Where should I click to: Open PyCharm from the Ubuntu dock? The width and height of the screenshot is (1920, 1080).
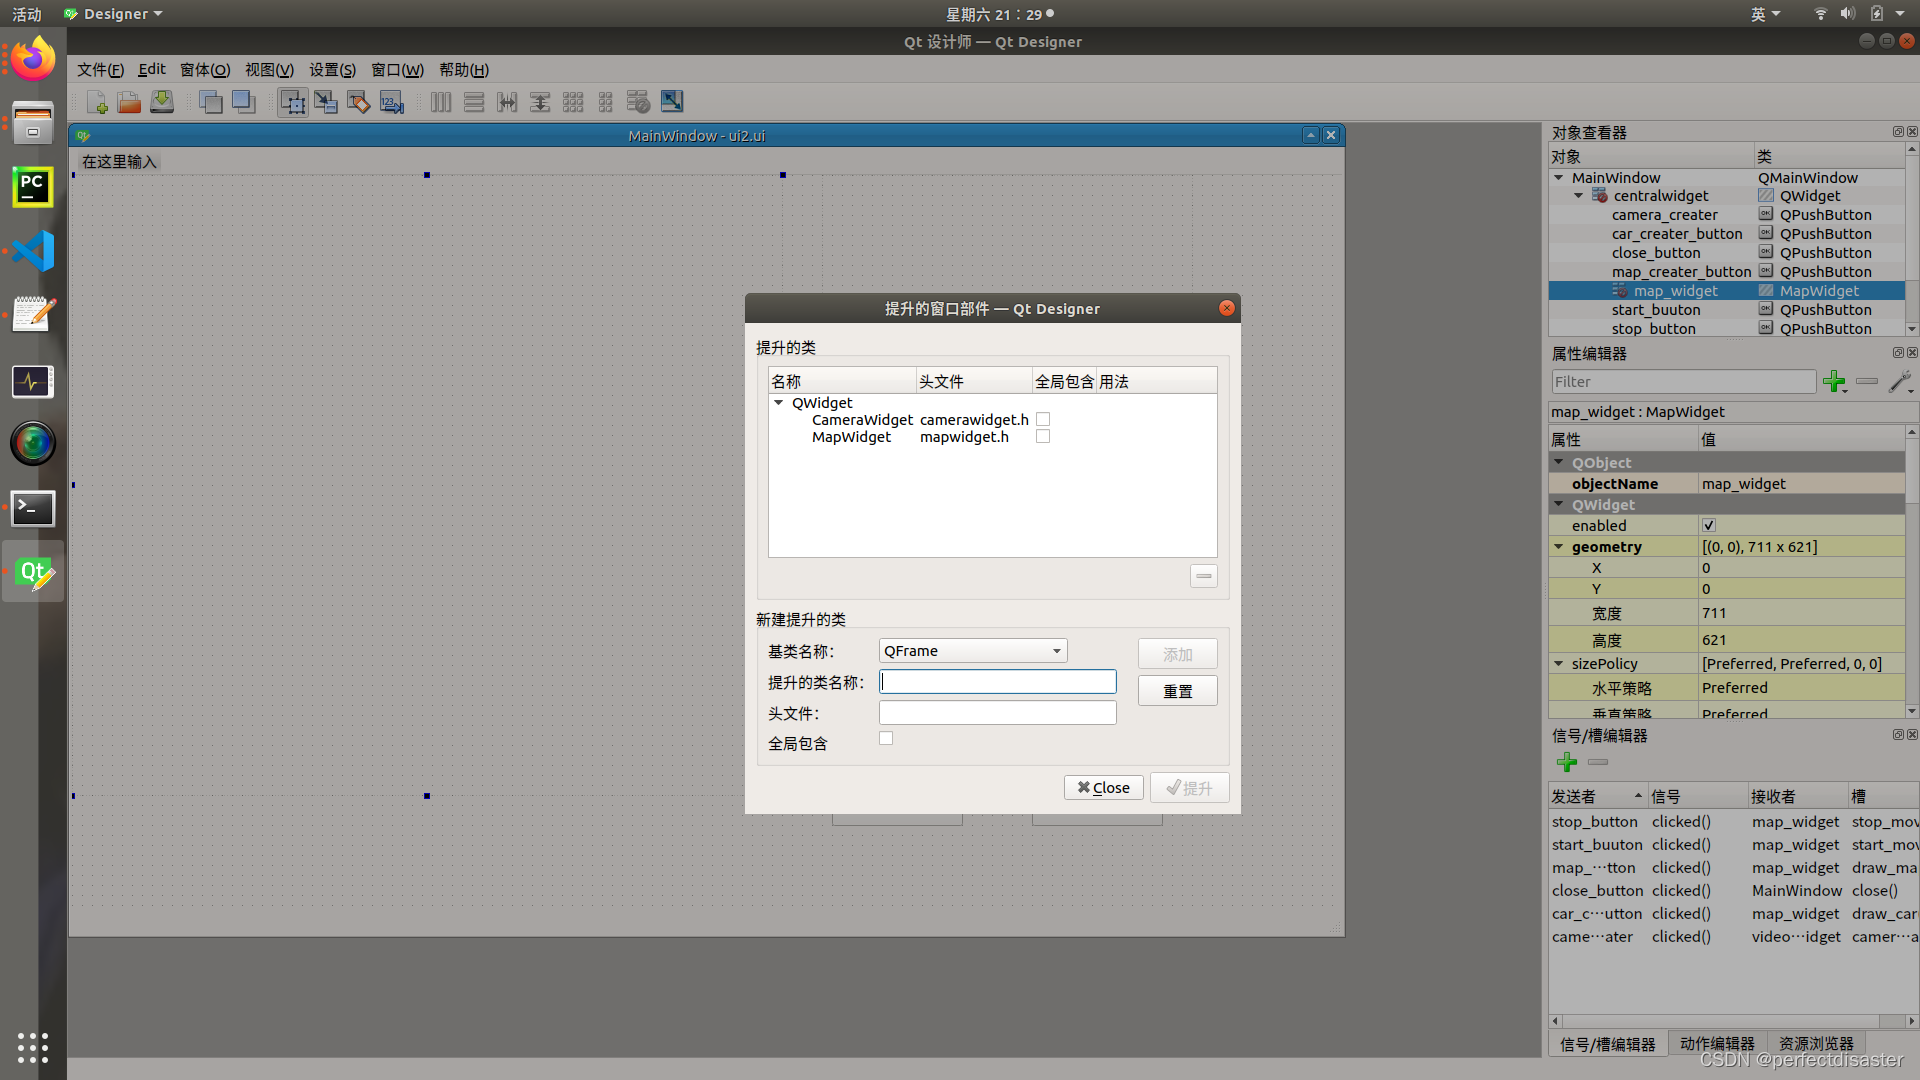click(x=32, y=187)
